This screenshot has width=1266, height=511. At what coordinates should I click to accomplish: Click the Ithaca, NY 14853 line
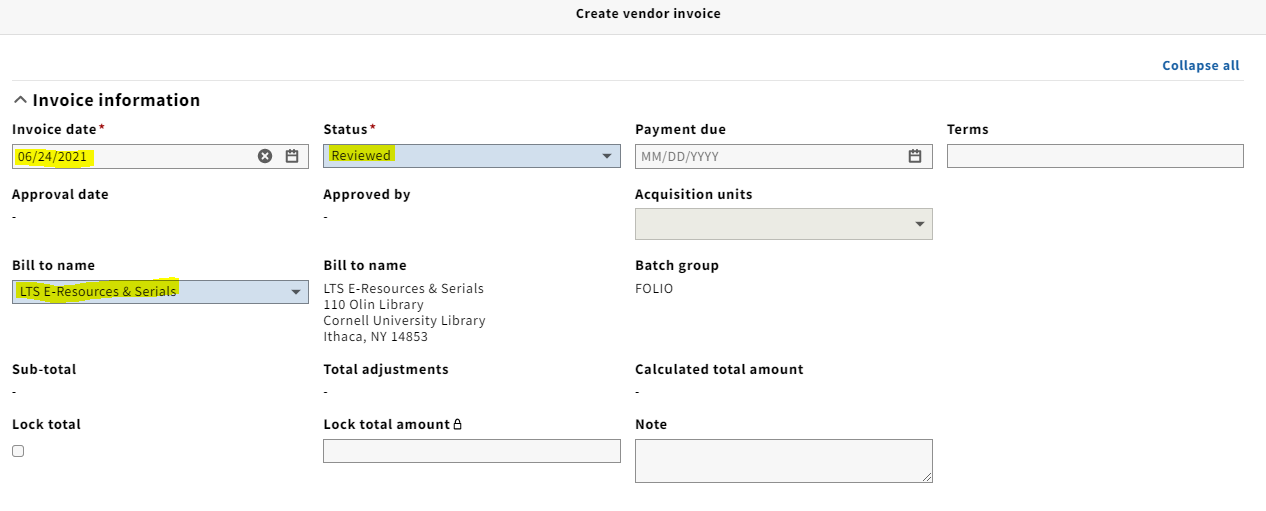click(x=376, y=337)
